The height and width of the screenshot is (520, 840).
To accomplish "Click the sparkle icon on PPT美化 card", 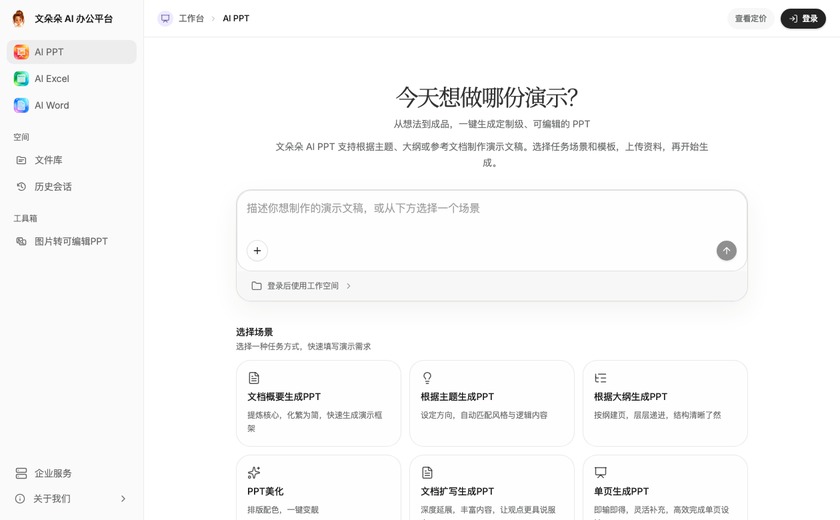I will pos(254,472).
